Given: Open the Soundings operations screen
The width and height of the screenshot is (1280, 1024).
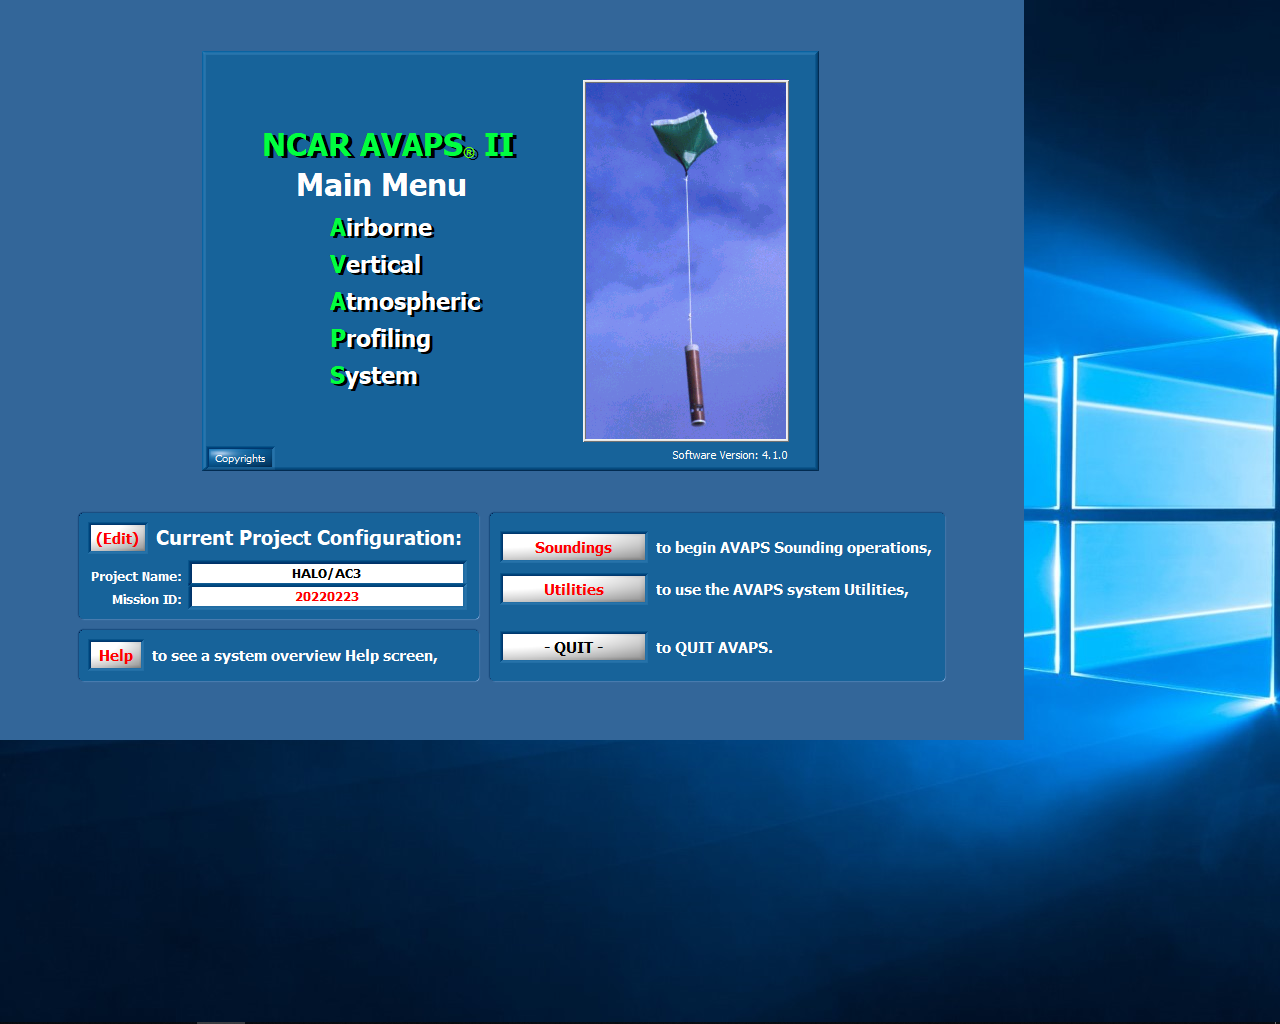Looking at the screenshot, I should pos(574,547).
